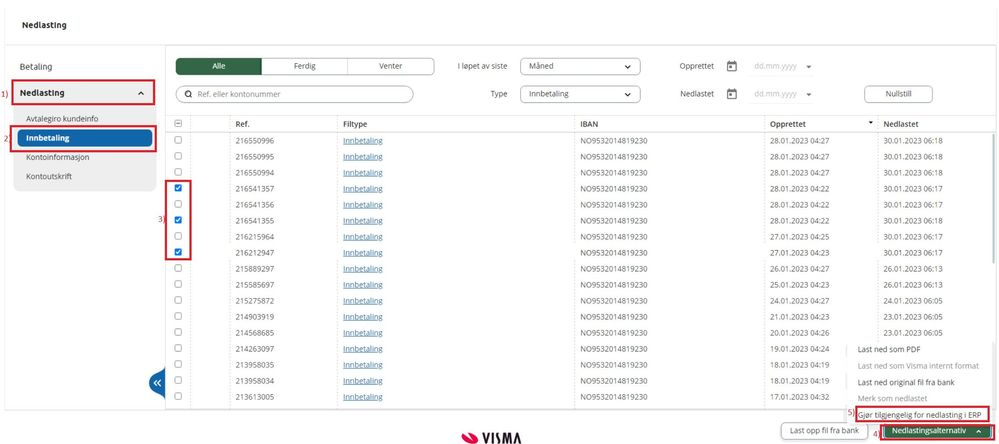Choose Last ned som PDF option

[889, 349]
